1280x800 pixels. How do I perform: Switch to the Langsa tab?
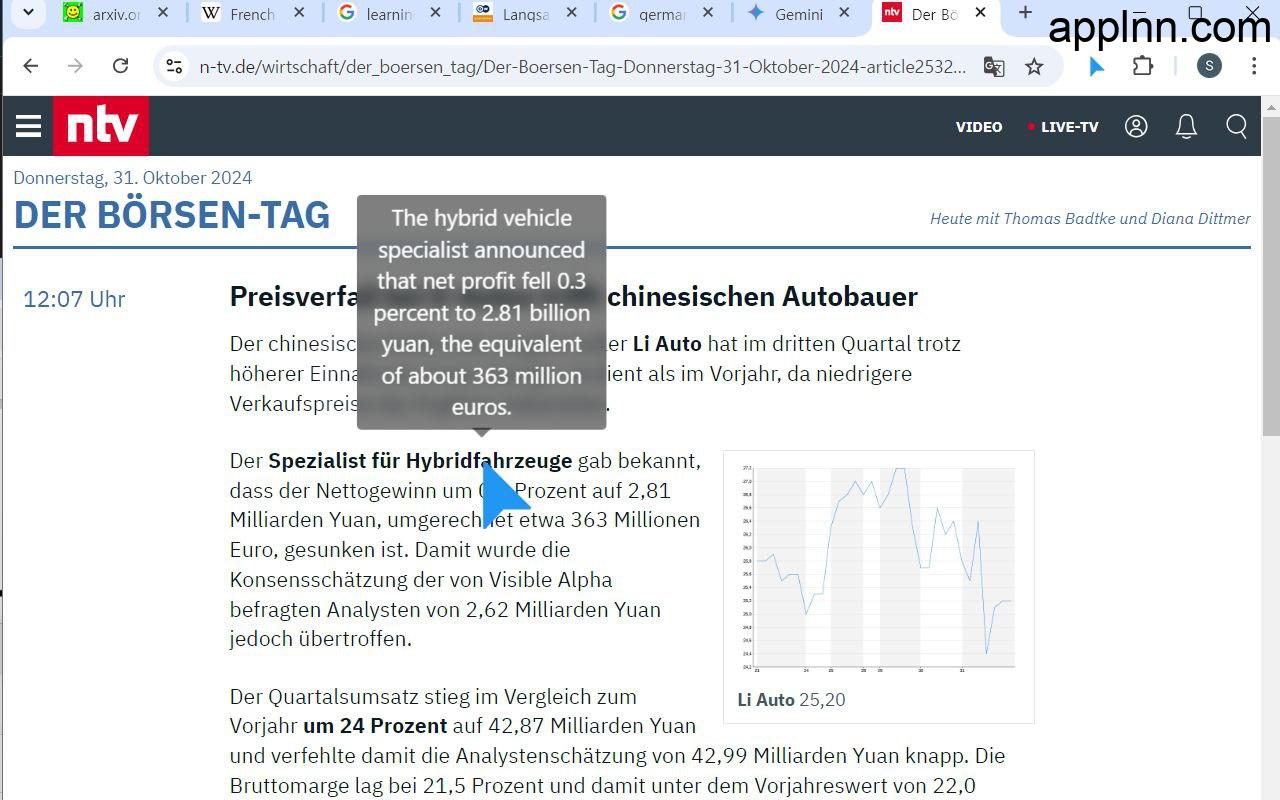tap(526, 13)
